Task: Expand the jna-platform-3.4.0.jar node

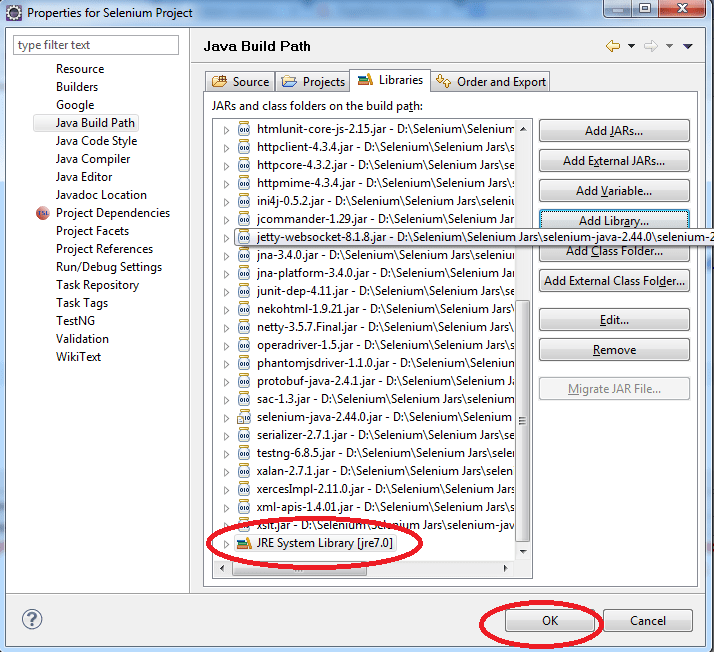Action: point(226,274)
